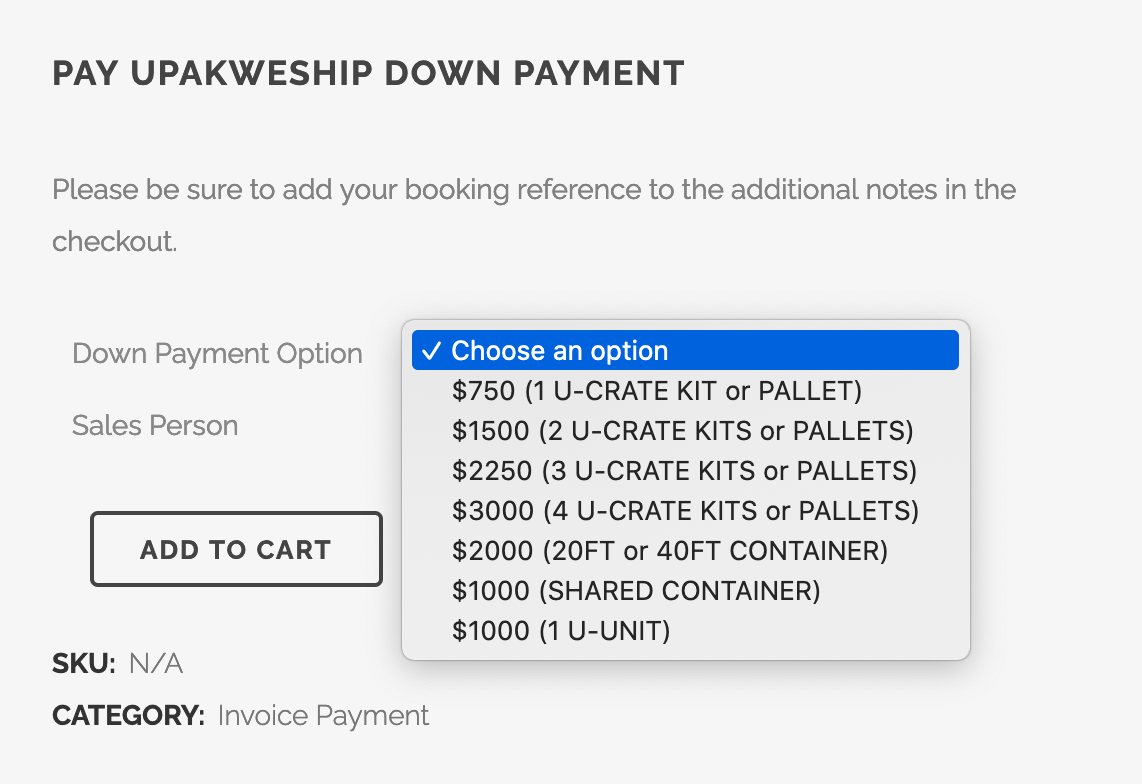Select the $1000 (SHARED CONTAINER) option
This screenshot has width=1142, height=784.
pyautogui.click(x=635, y=591)
